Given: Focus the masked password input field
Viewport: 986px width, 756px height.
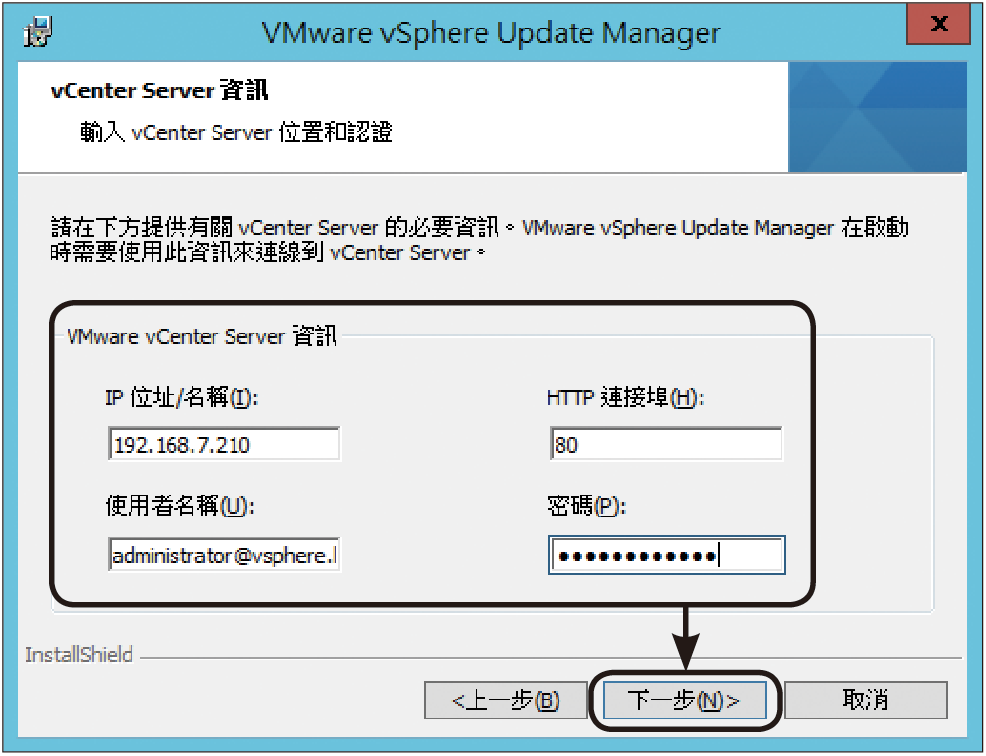Looking at the screenshot, I should pyautogui.click(x=667, y=555).
